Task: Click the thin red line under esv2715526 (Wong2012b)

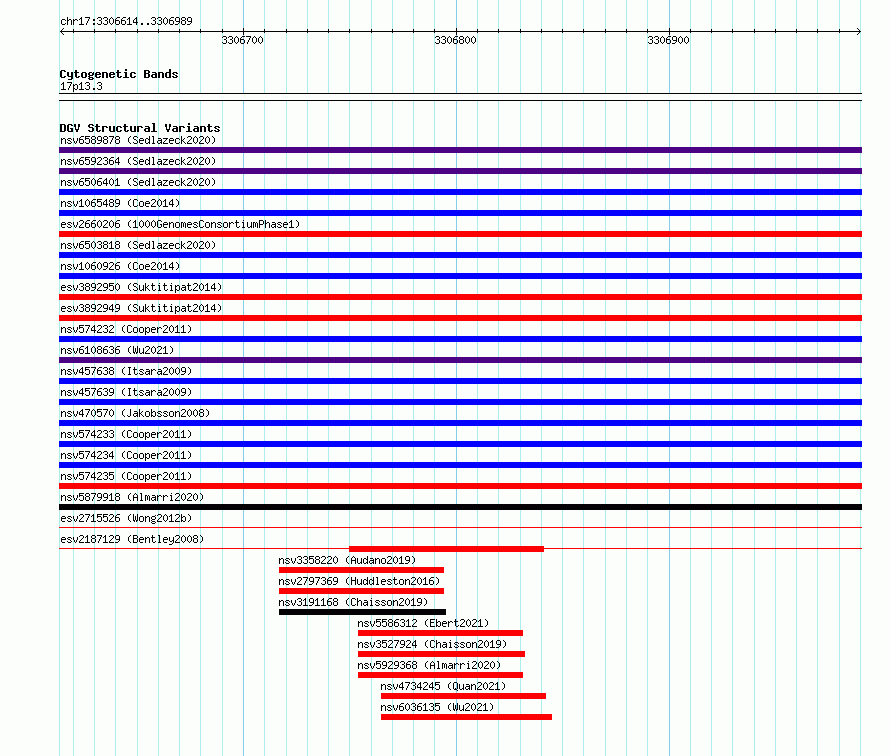Action: (x=460, y=528)
